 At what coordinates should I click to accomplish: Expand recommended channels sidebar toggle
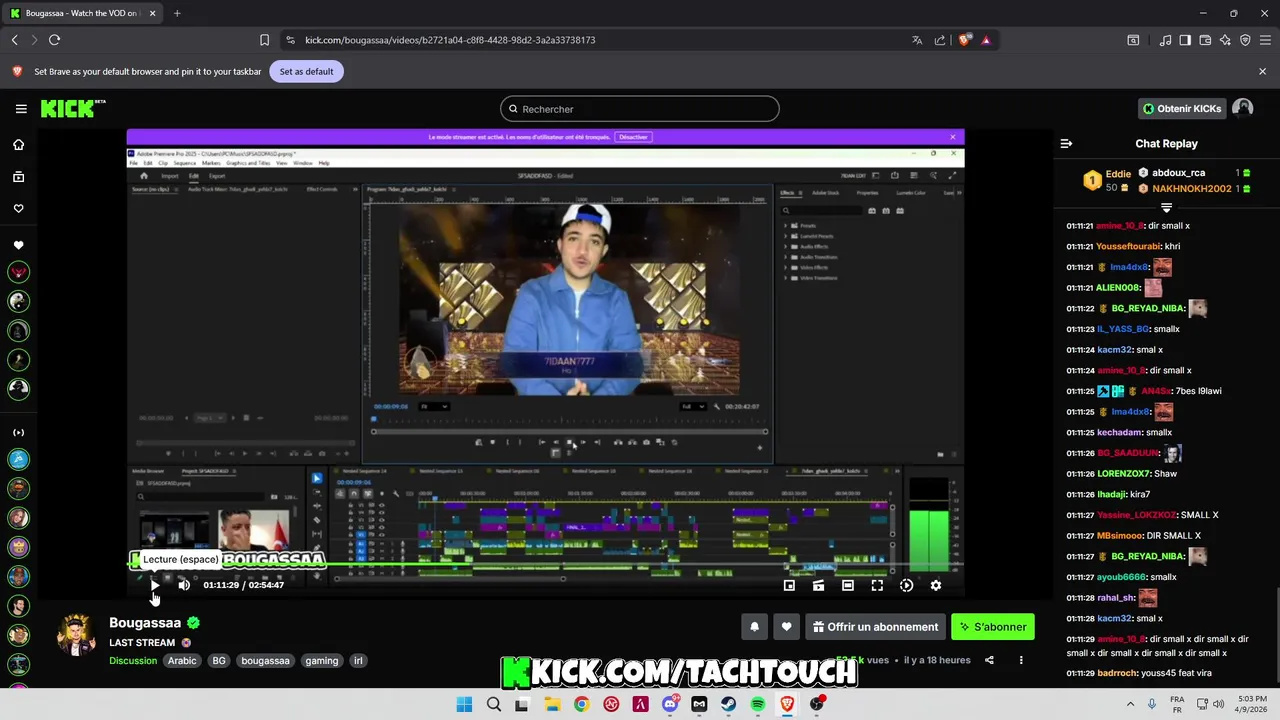click(18, 433)
